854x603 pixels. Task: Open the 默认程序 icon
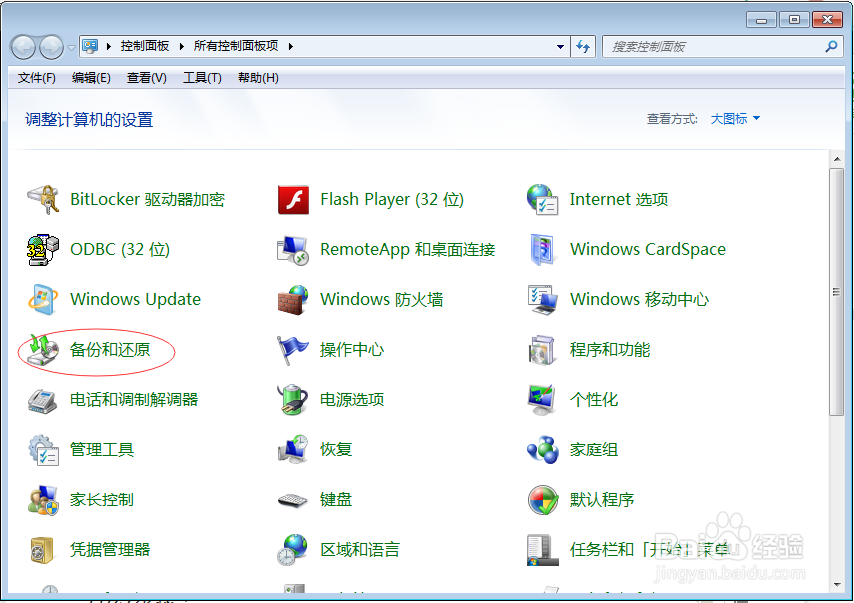point(542,500)
